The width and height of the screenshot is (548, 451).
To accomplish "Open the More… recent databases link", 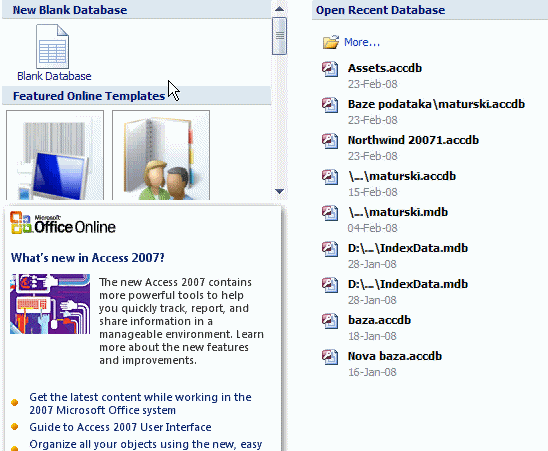I will (x=362, y=42).
